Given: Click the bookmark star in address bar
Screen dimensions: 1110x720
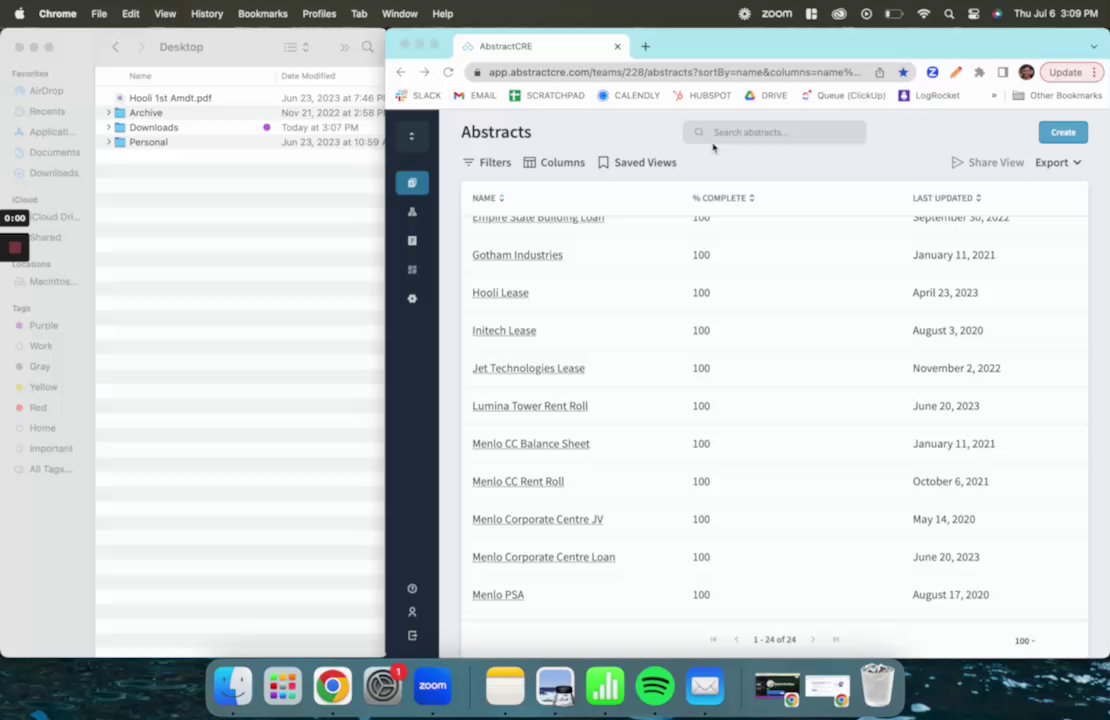Looking at the screenshot, I should 903,72.
